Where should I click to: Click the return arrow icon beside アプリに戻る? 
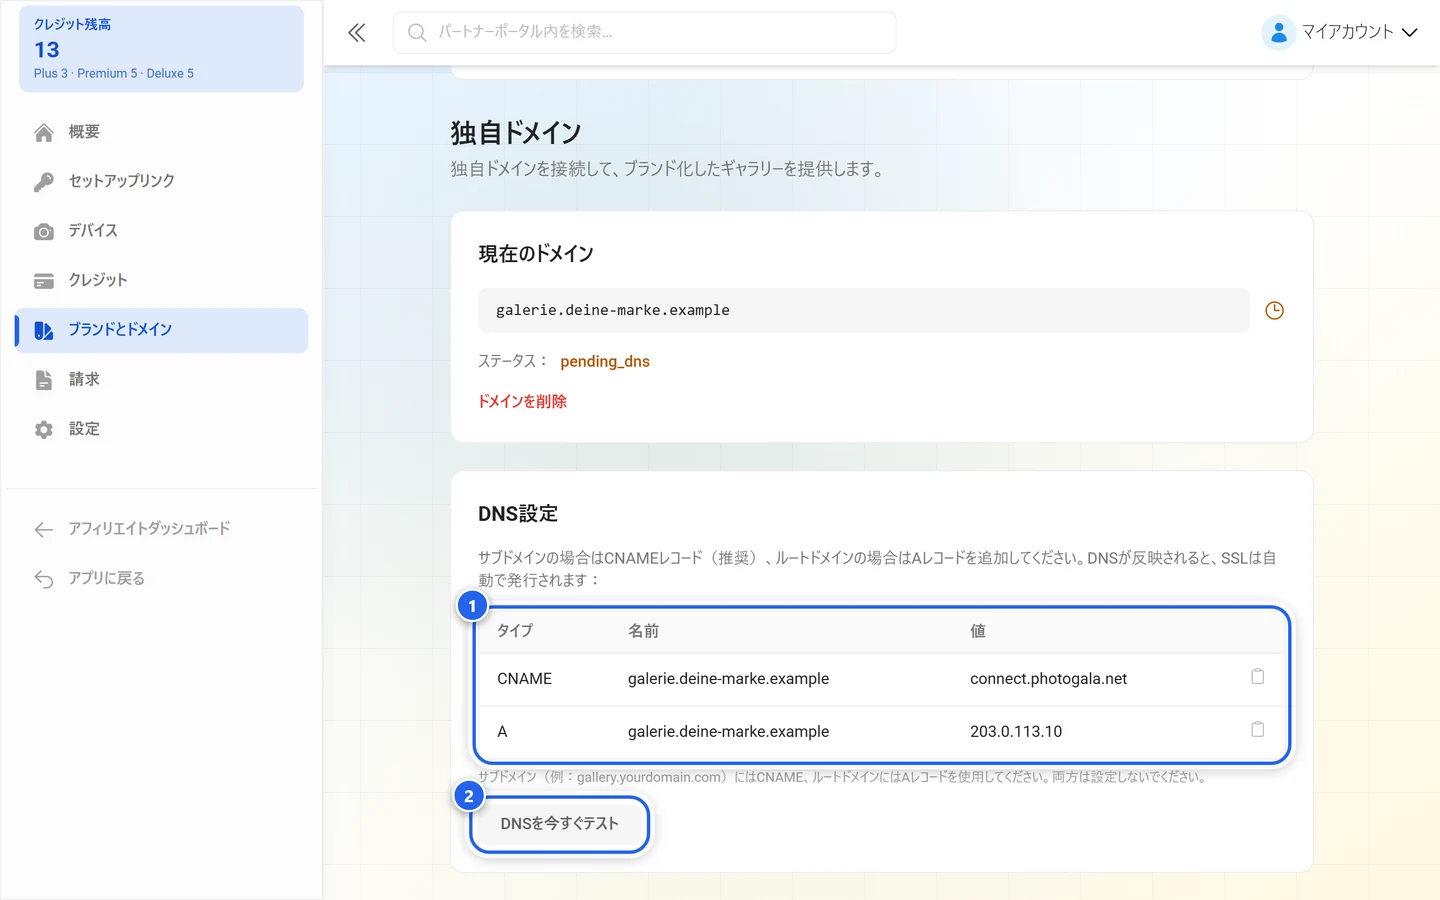(44, 579)
